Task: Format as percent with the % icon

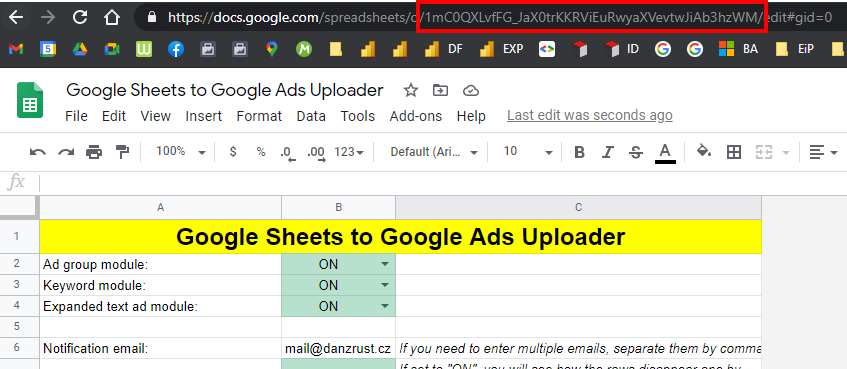Action: tap(261, 152)
